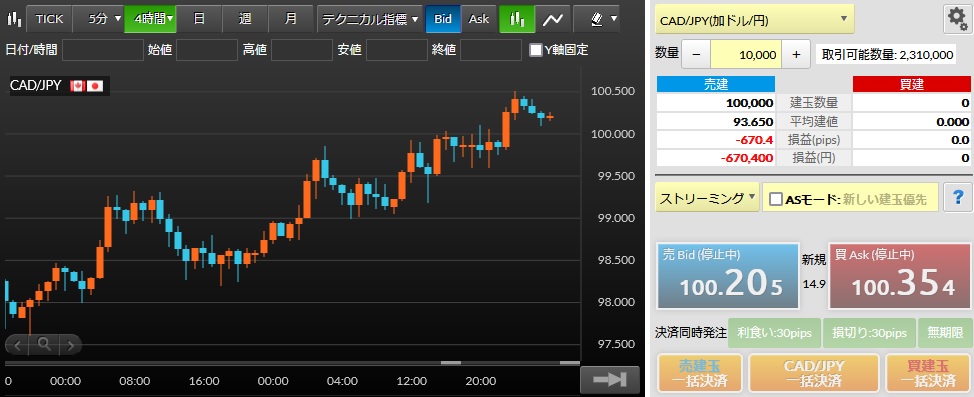Expand the CAD/JPY currency pair dropdown
974x397 pixels.
click(754, 20)
